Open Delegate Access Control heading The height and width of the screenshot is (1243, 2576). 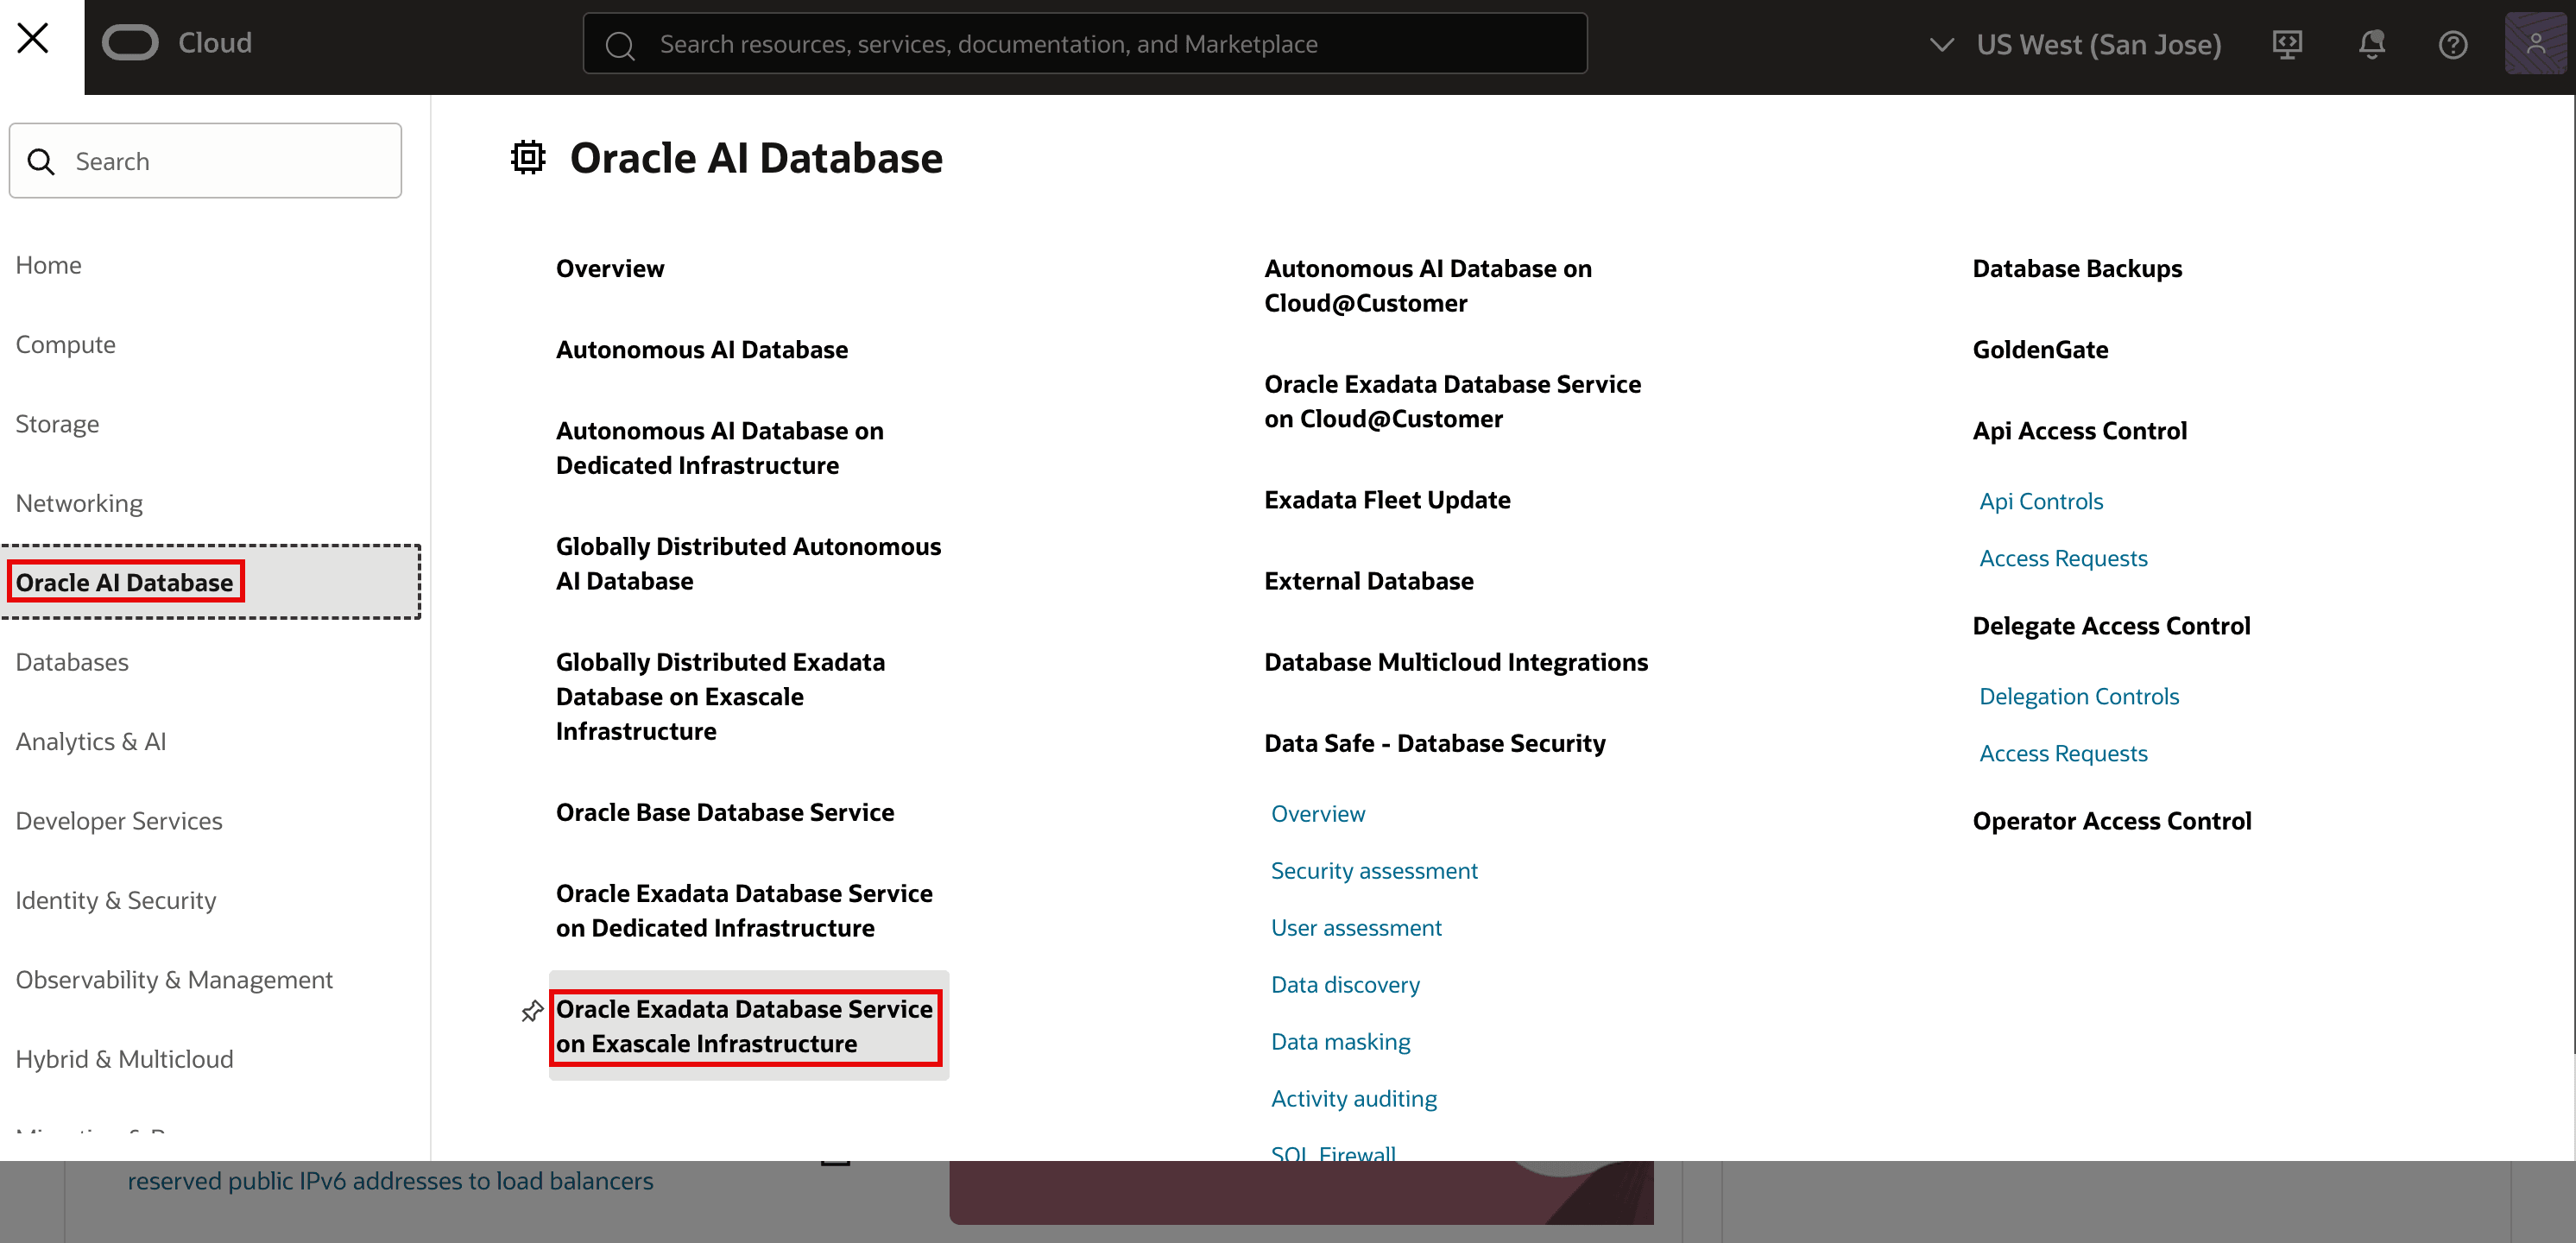click(x=2111, y=625)
